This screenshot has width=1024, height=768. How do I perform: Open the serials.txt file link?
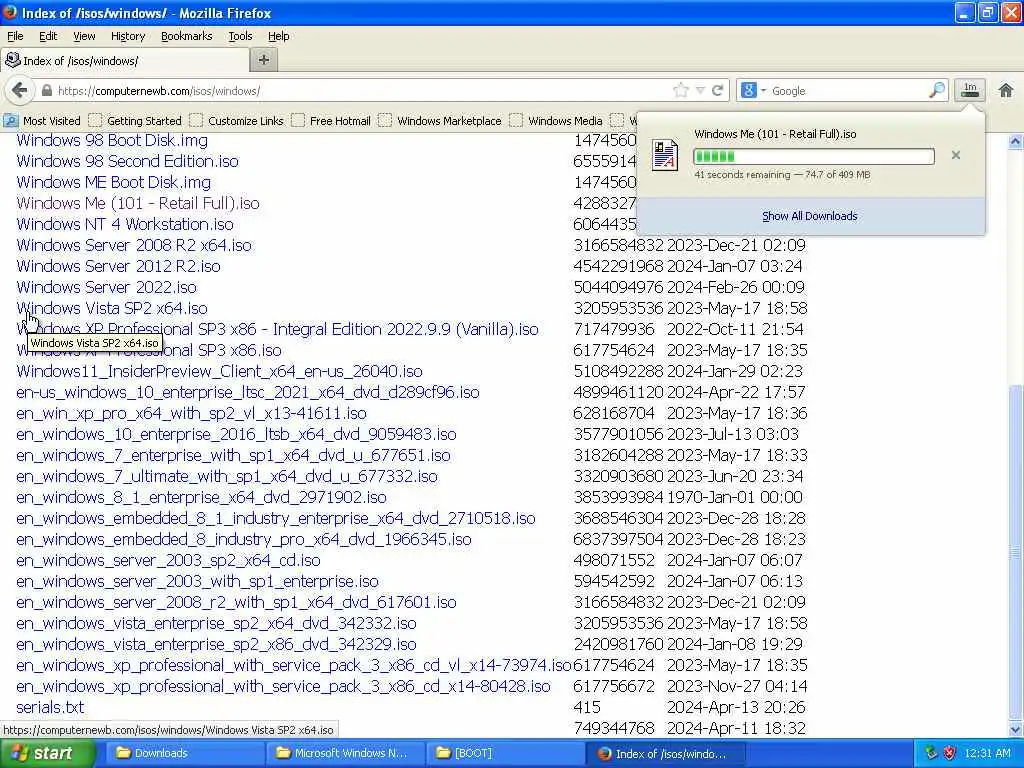pyautogui.click(x=50, y=707)
